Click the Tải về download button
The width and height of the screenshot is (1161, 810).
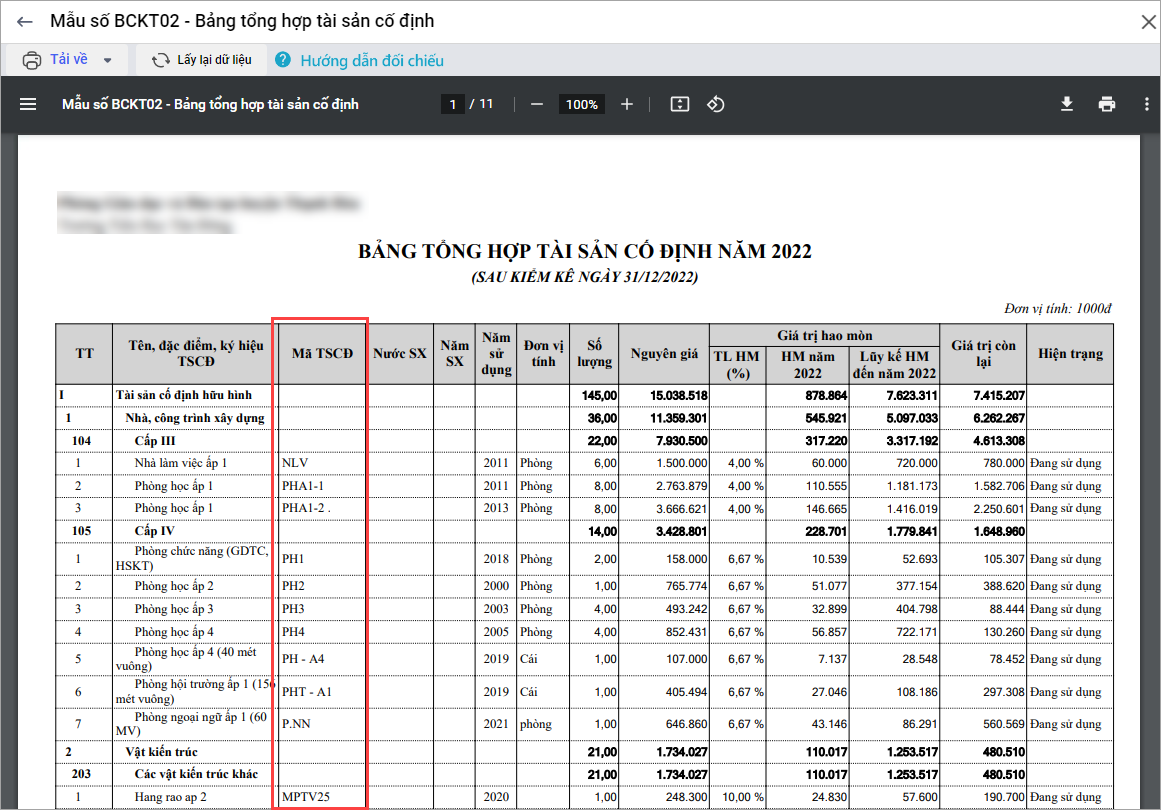57,60
